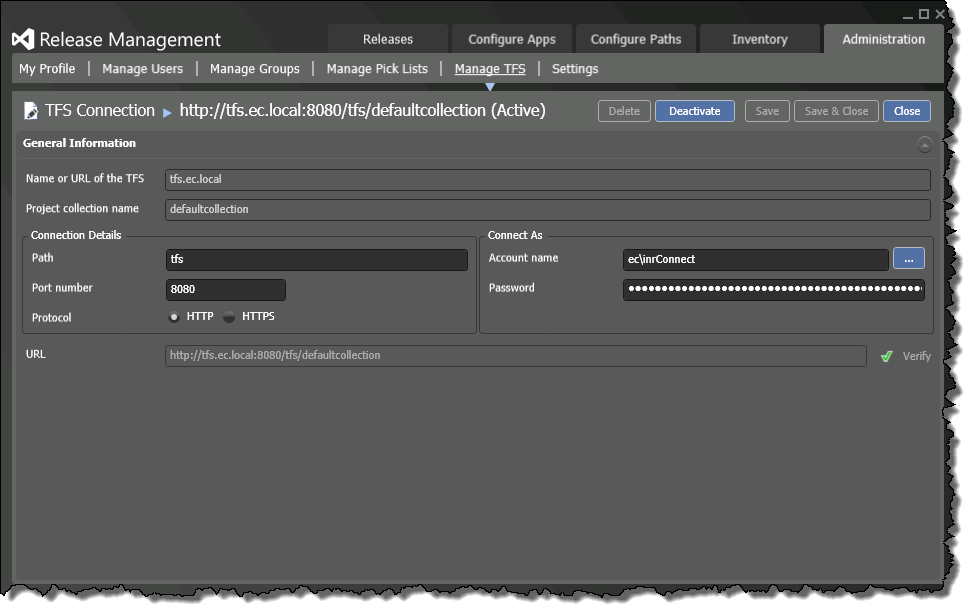The width and height of the screenshot is (975, 615).
Task: Click the Port number input field
Action: coord(226,290)
